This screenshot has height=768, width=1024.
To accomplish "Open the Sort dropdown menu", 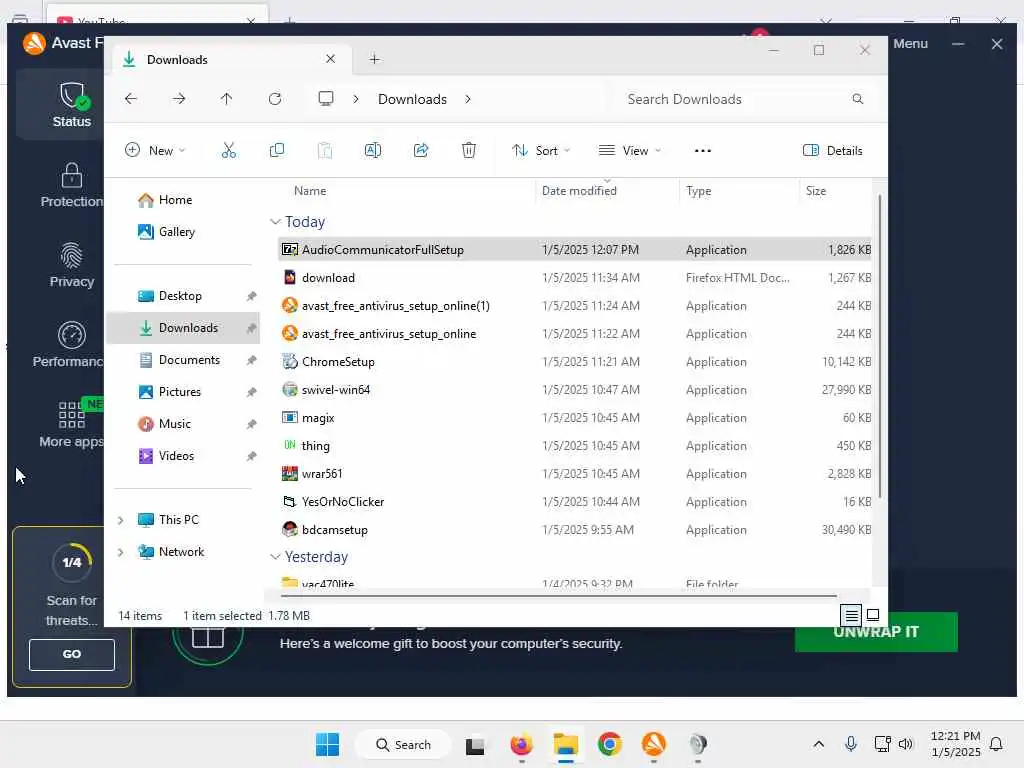I will click(x=541, y=151).
